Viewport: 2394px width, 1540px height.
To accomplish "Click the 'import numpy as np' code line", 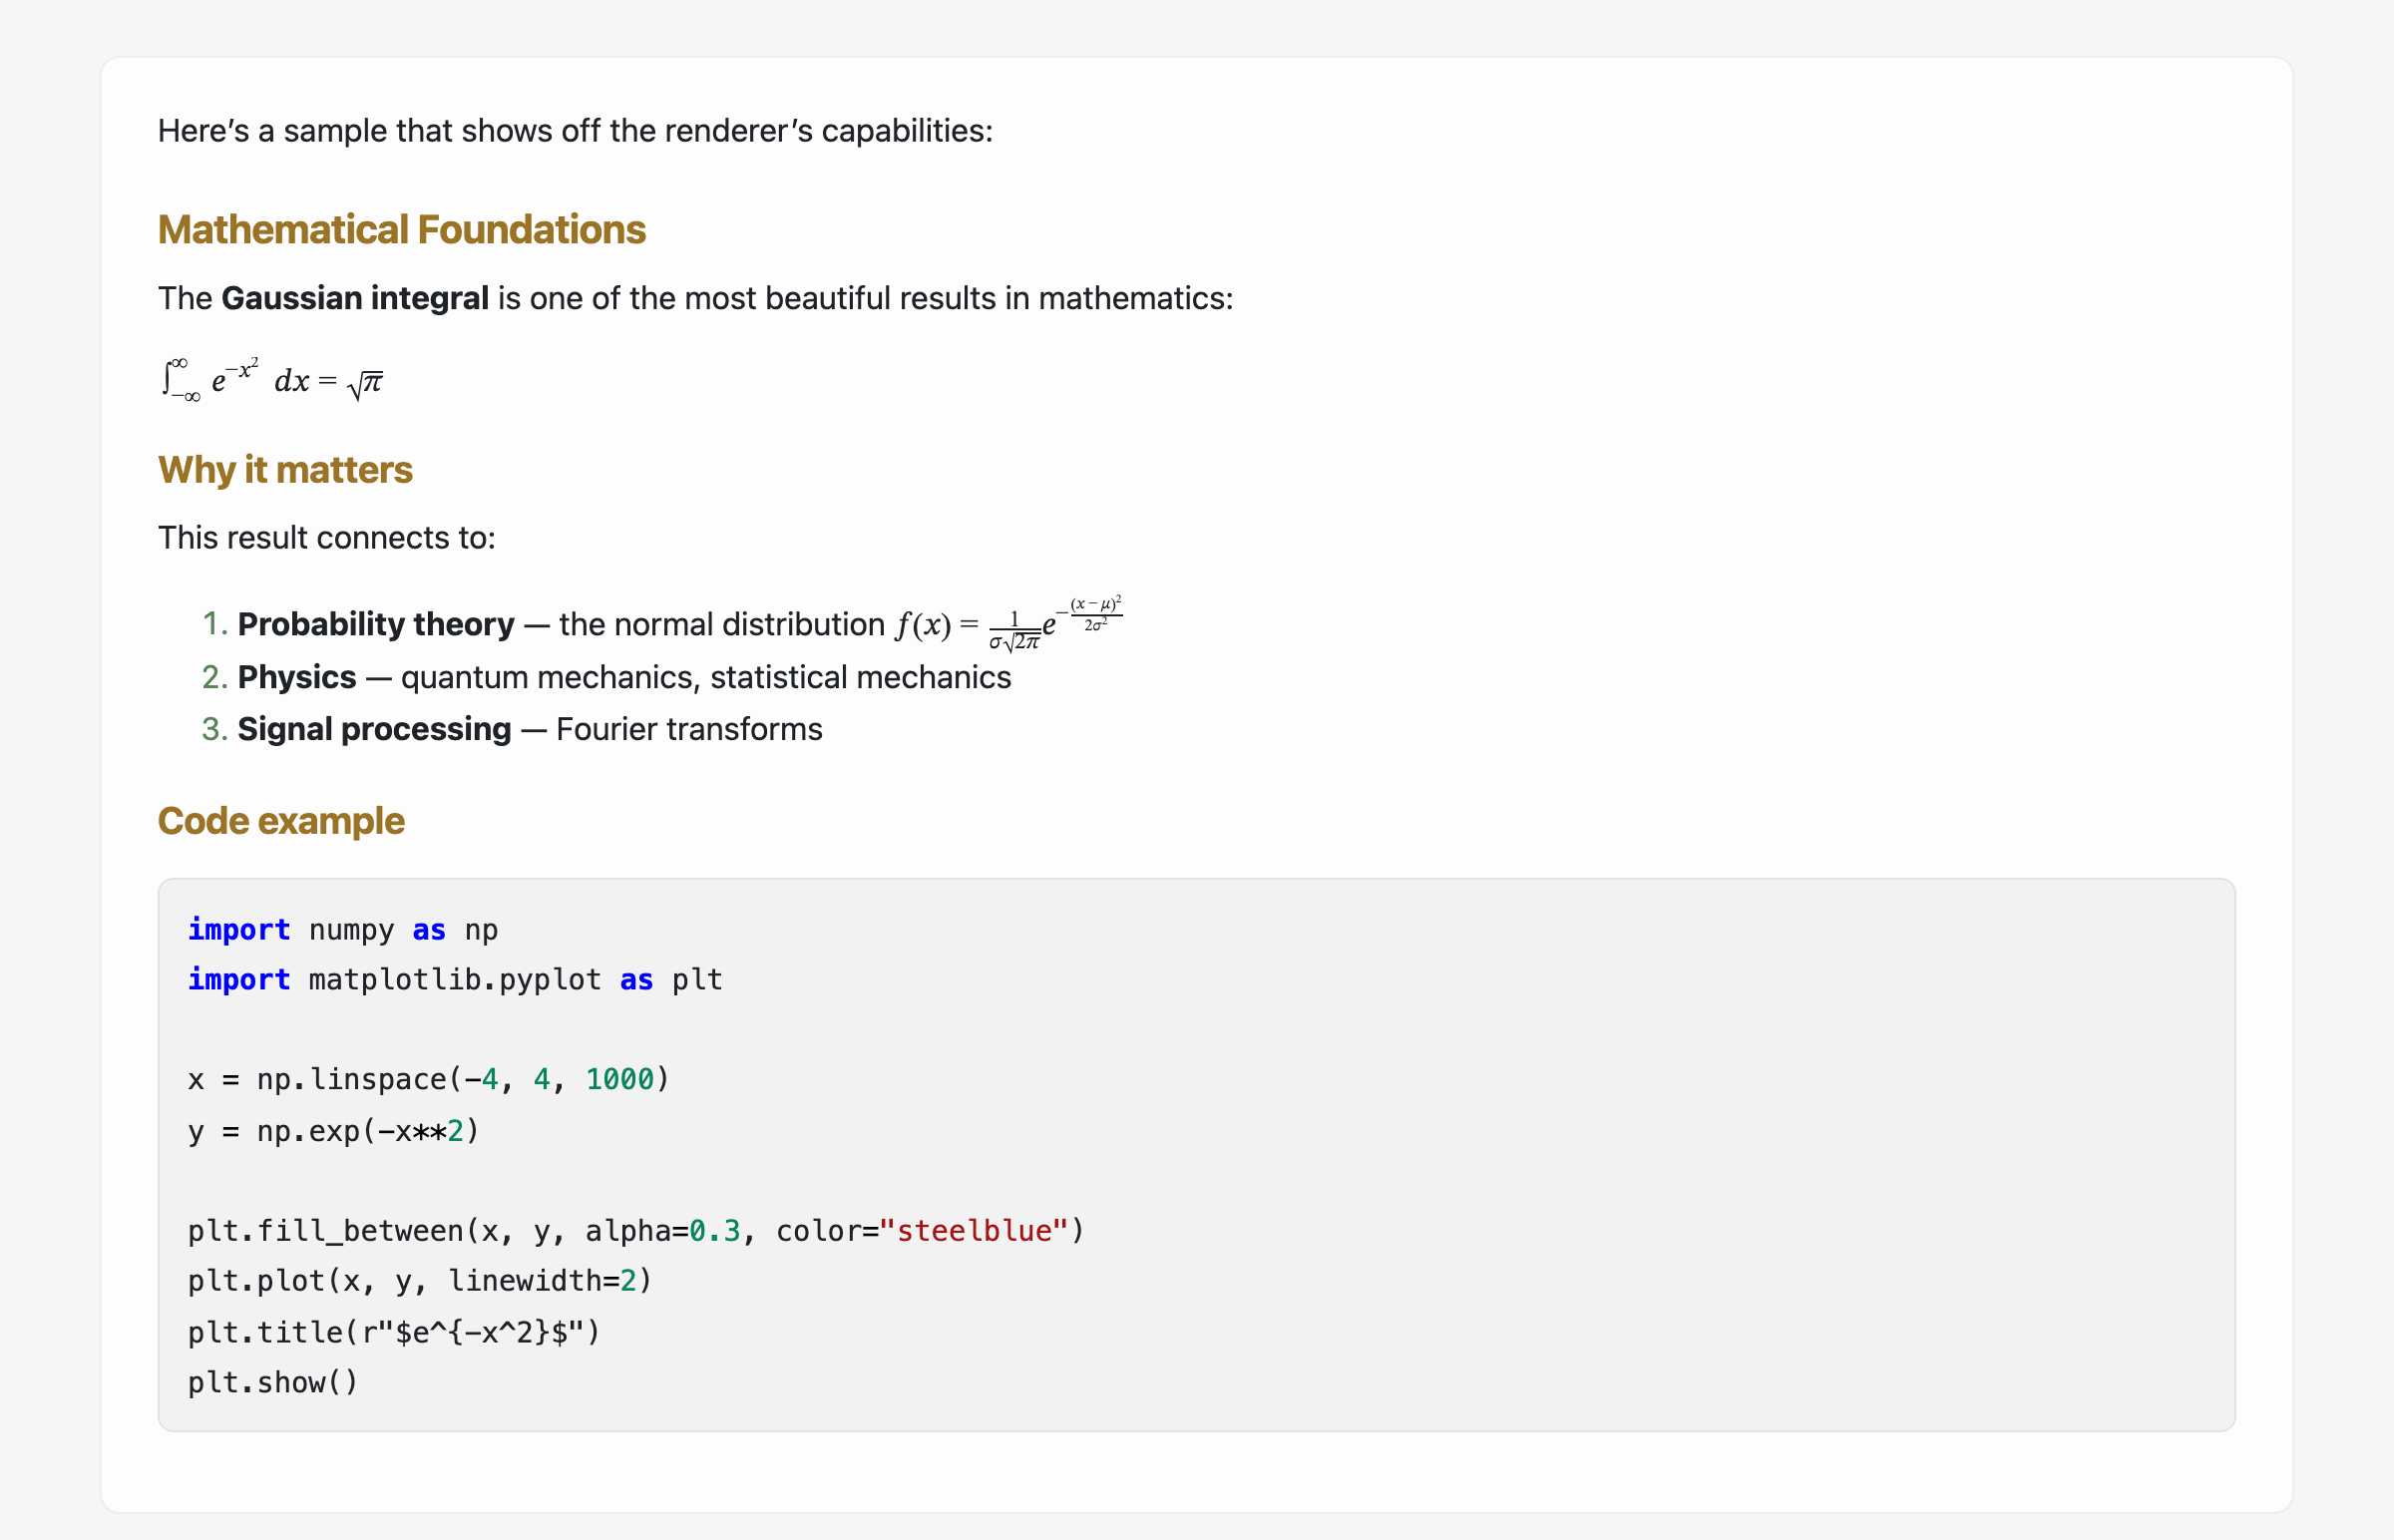I will (x=343, y=930).
